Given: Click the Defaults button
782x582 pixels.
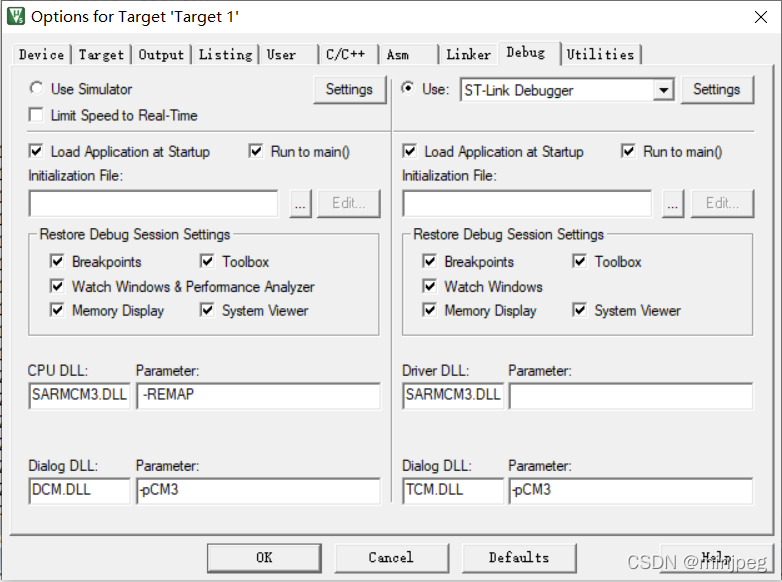Looking at the screenshot, I should pyautogui.click(x=519, y=558).
